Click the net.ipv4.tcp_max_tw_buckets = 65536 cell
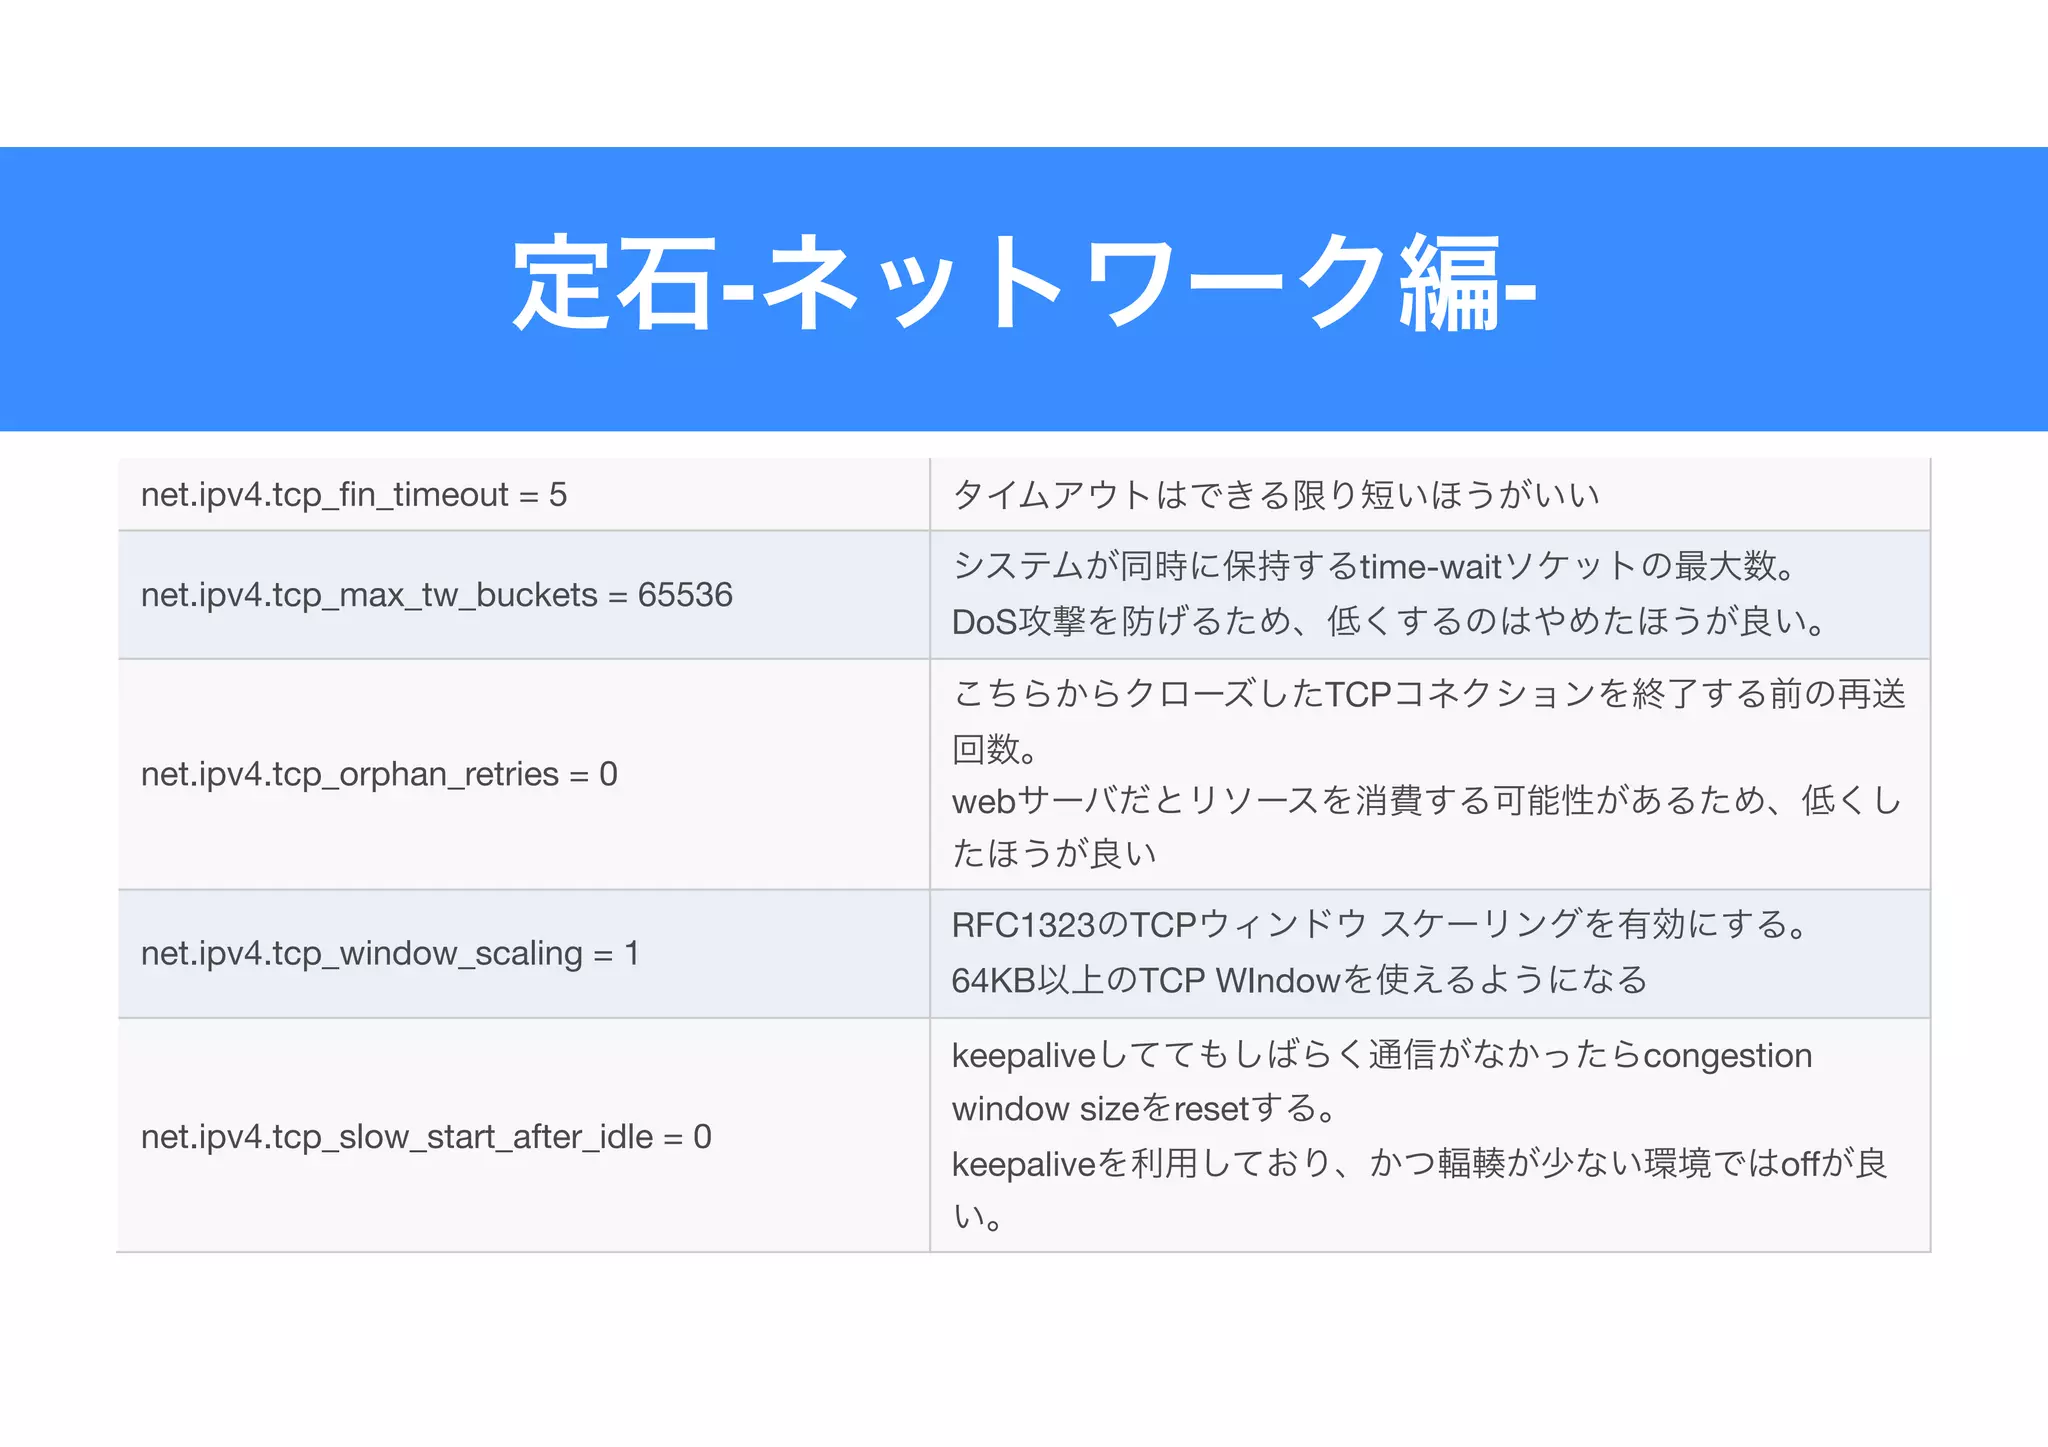 tap(437, 594)
